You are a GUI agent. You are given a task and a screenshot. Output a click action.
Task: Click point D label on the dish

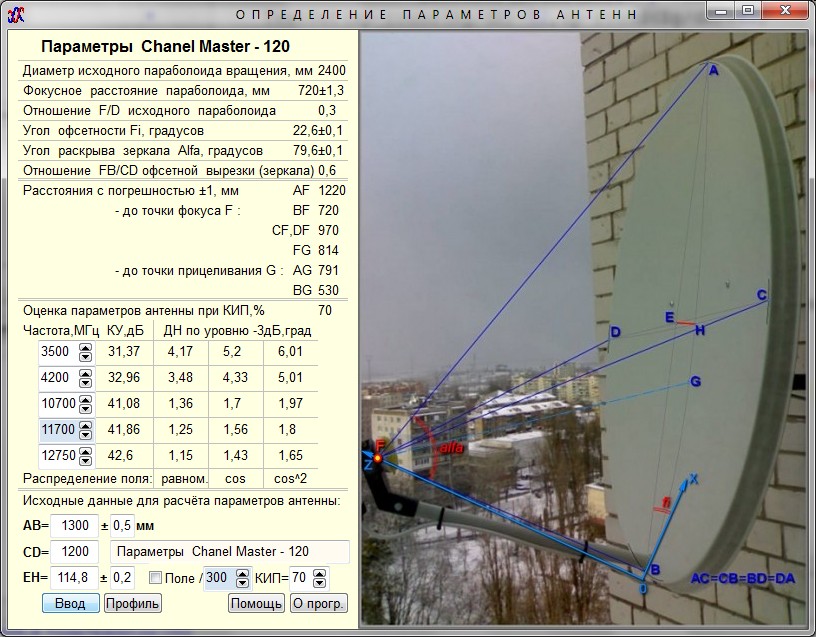(616, 332)
